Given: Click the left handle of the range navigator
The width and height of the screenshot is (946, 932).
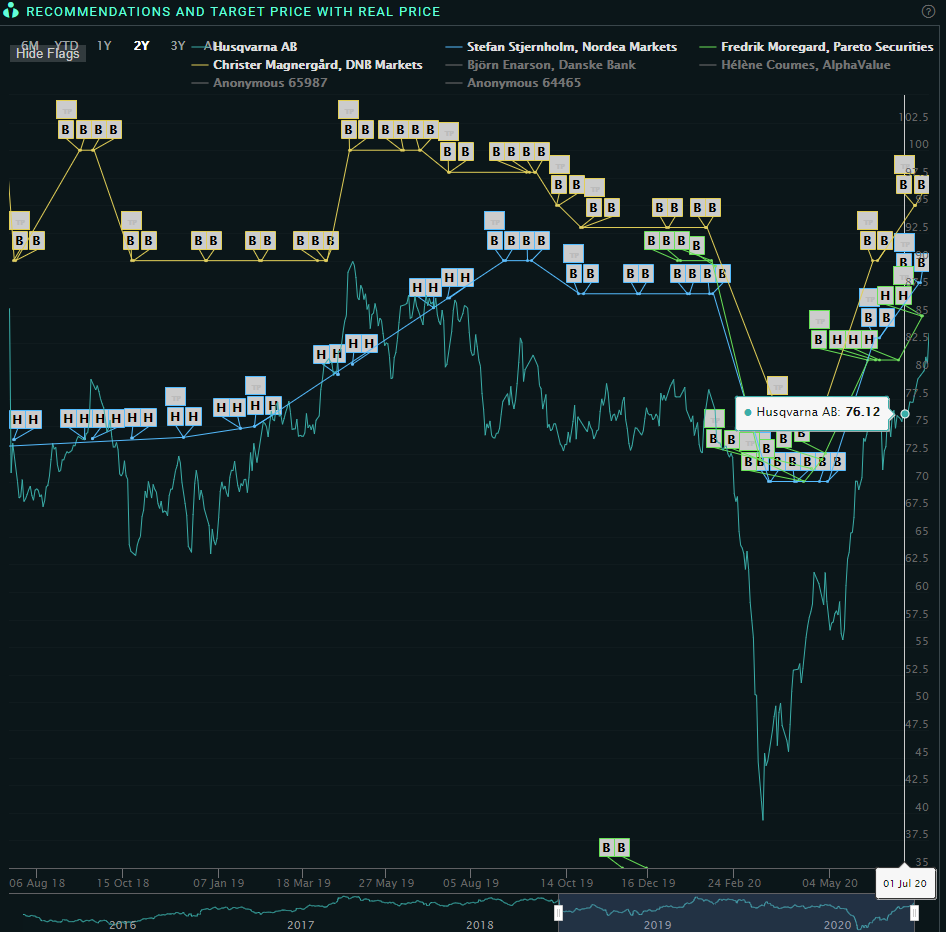Looking at the screenshot, I should pyautogui.click(x=558, y=912).
